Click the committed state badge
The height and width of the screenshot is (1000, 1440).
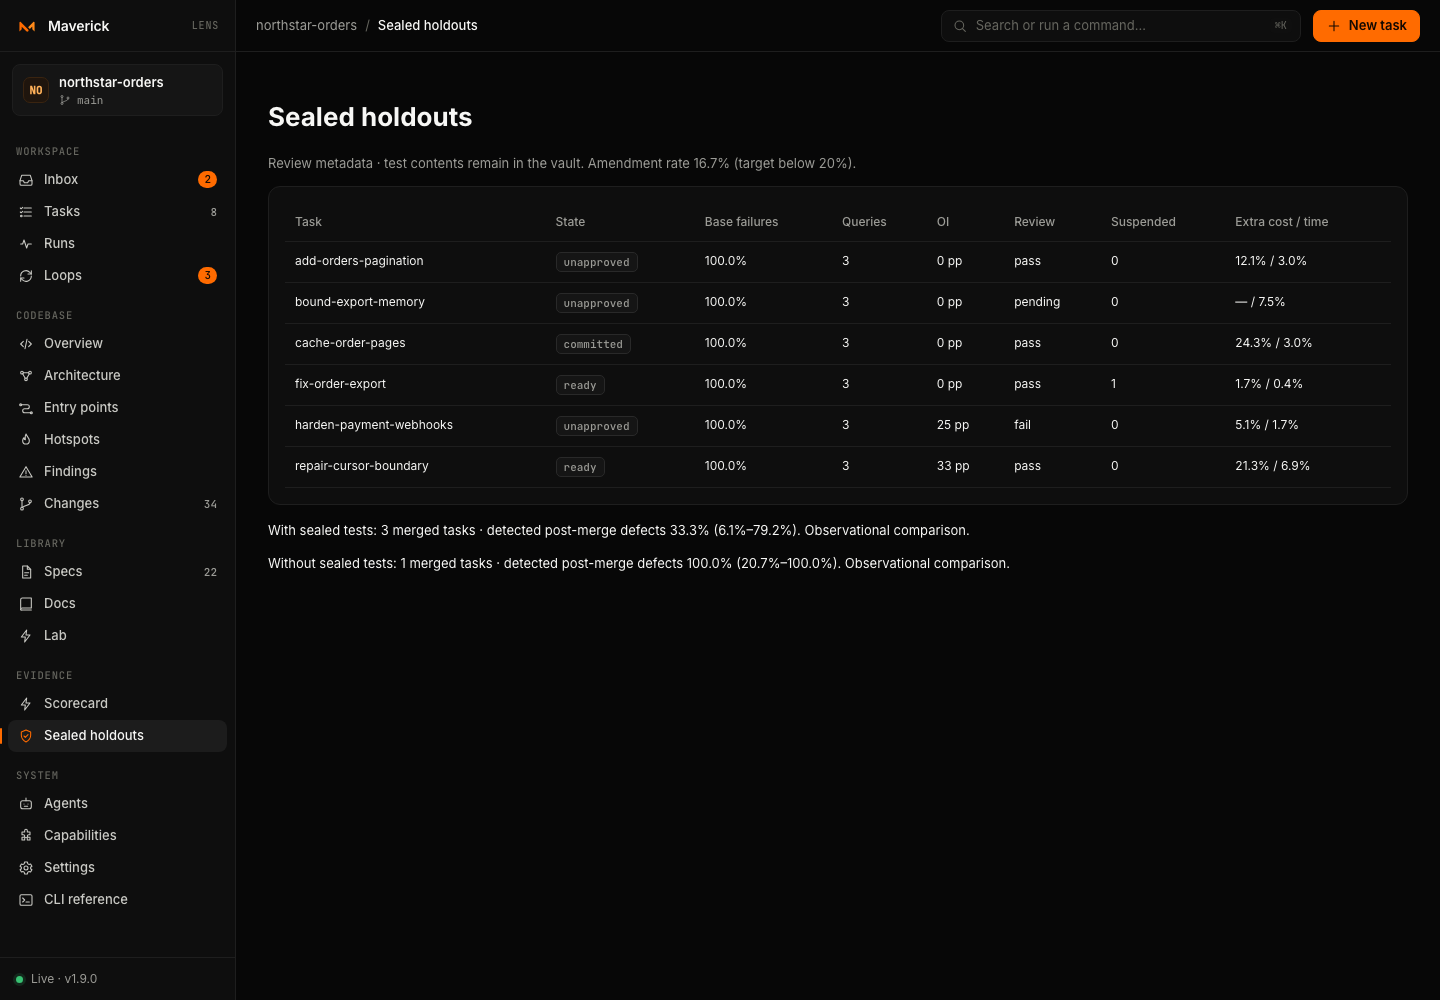tap(593, 344)
